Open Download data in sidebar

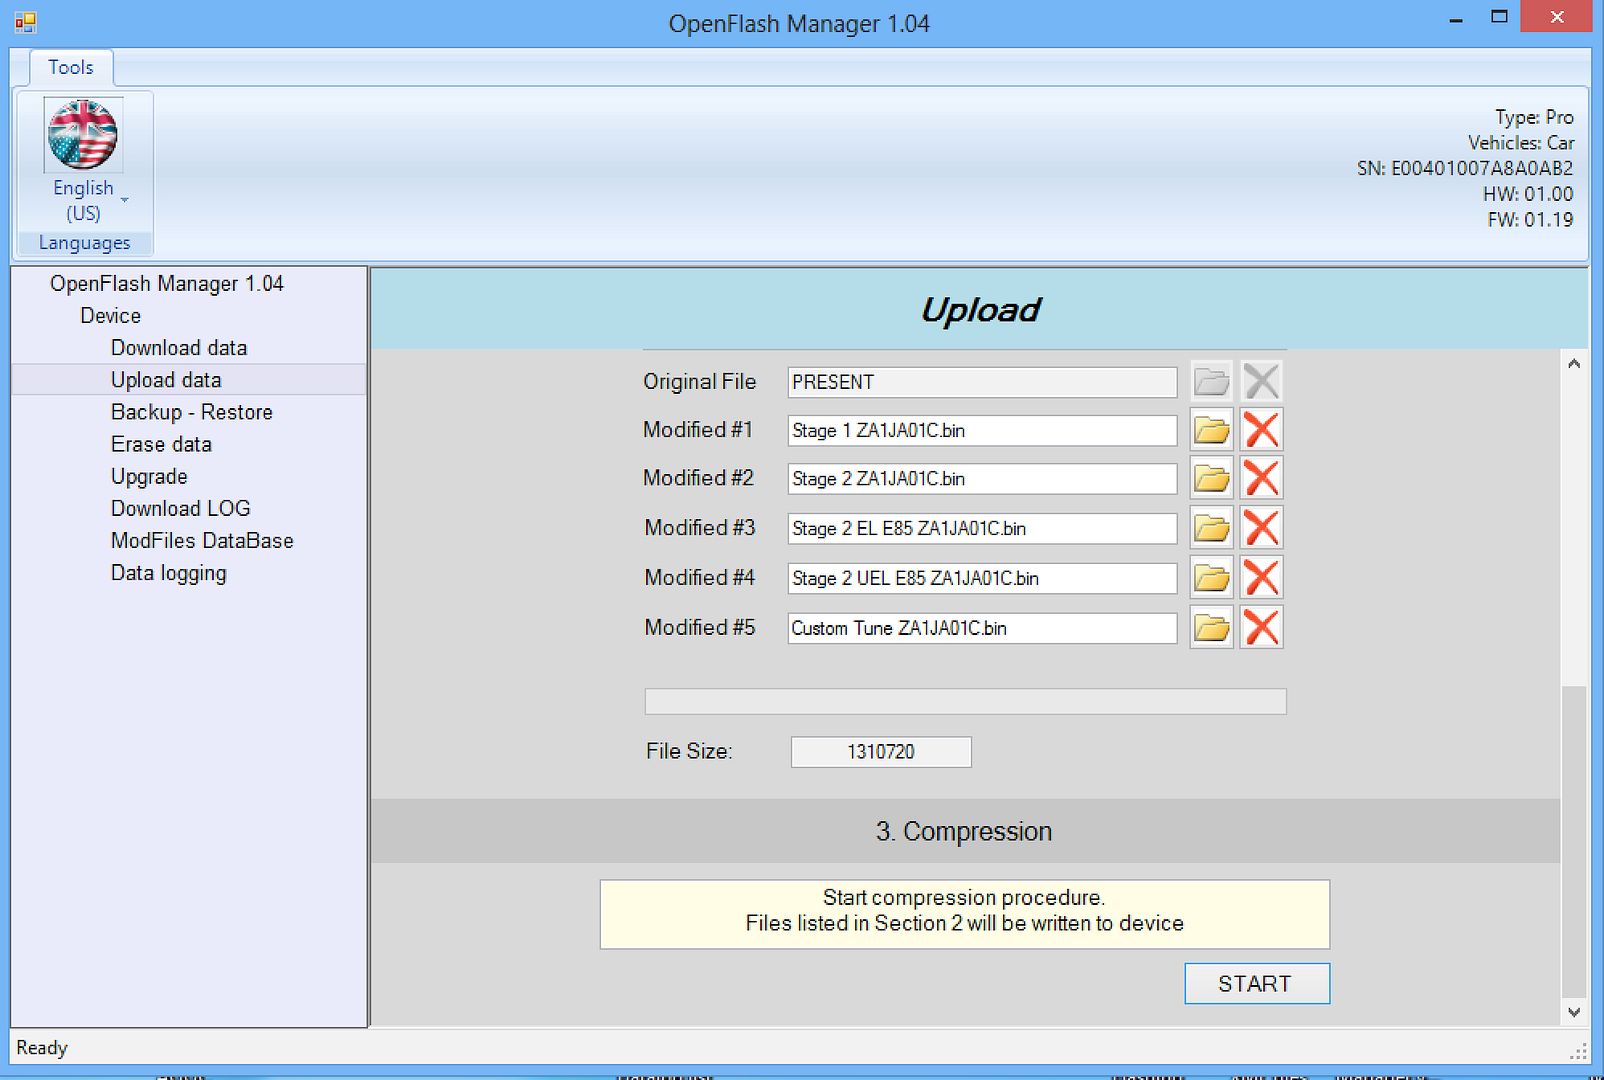[x=179, y=348]
